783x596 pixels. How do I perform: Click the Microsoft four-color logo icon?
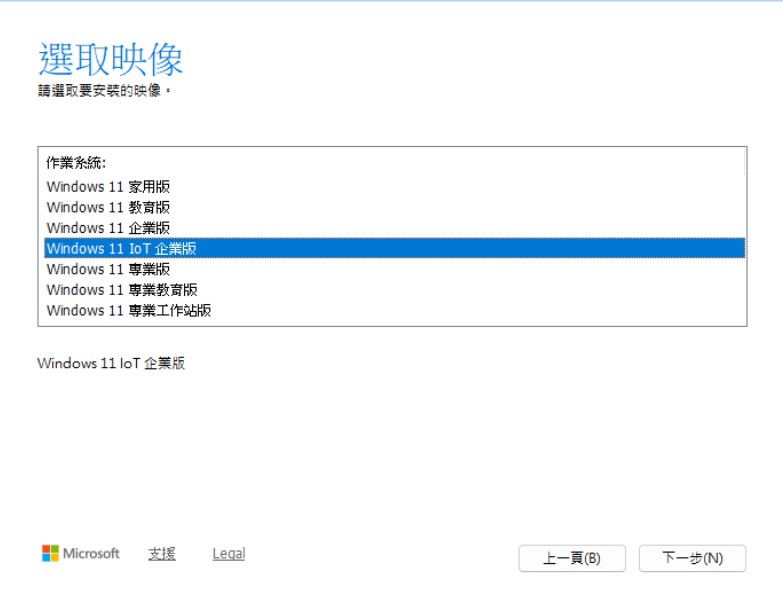click(50, 553)
